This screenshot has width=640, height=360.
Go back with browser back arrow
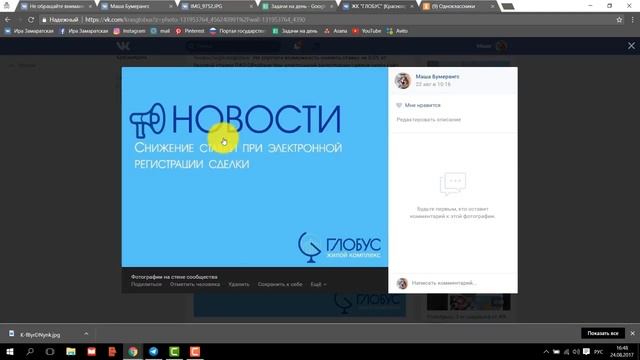click(x=8, y=20)
